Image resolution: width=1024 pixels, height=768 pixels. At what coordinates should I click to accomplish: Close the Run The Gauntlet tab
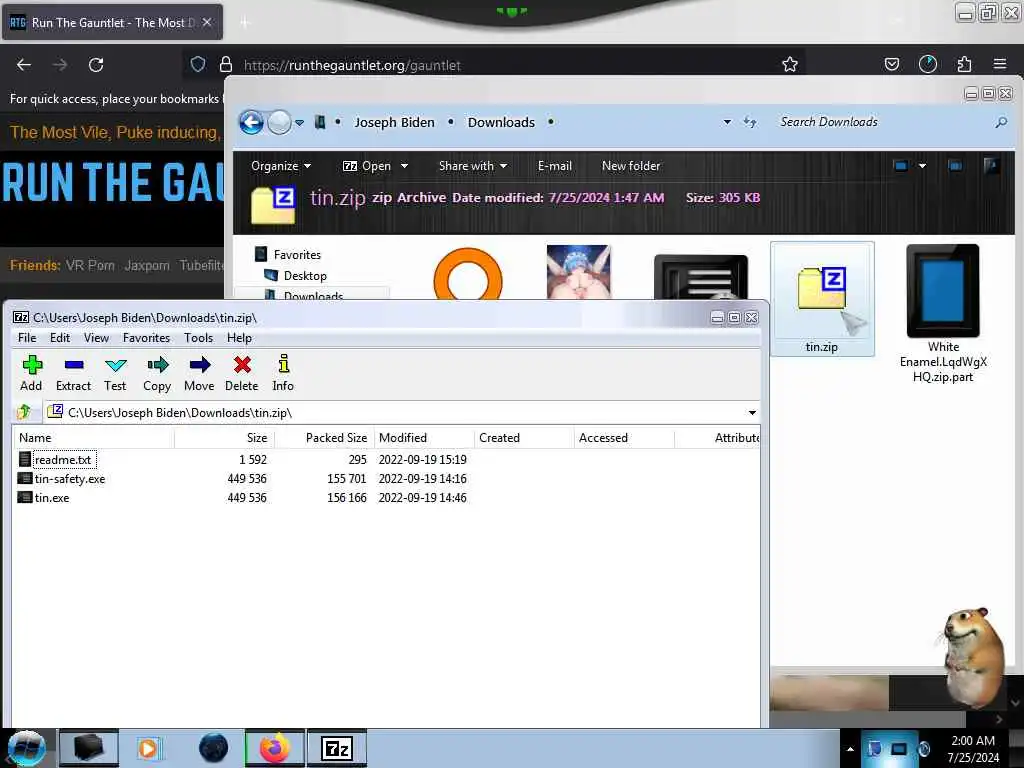(206, 22)
